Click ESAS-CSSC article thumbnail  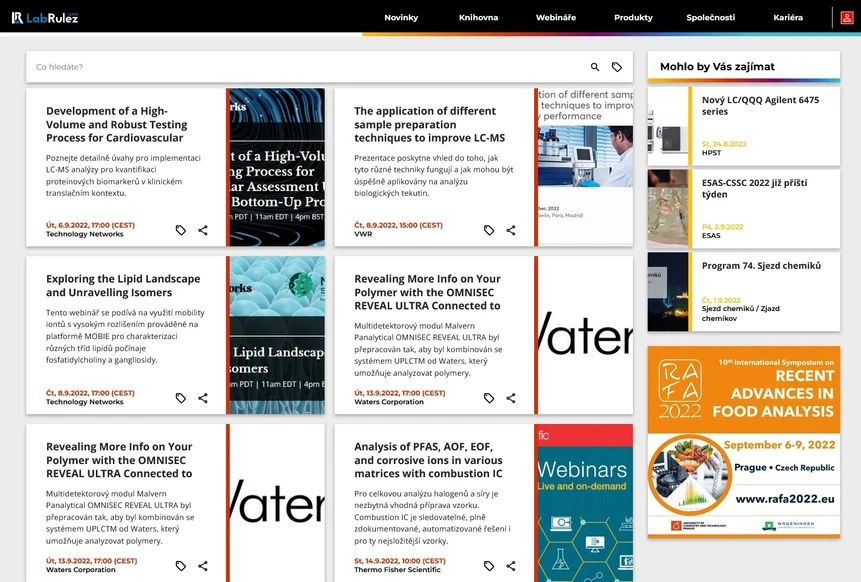[x=668, y=209]
